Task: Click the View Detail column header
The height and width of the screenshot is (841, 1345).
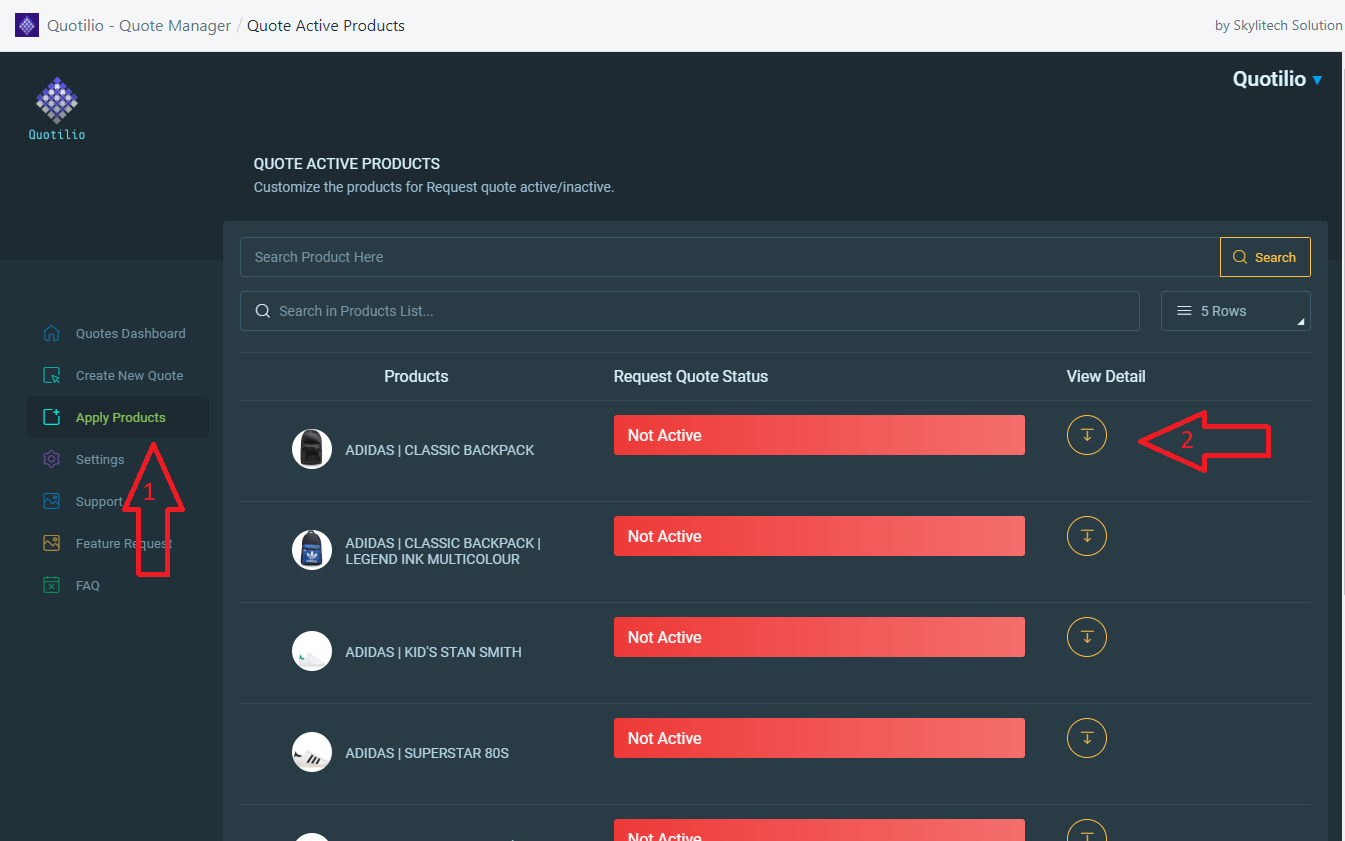Action: pyautogui.click(x=1106, y=377)
